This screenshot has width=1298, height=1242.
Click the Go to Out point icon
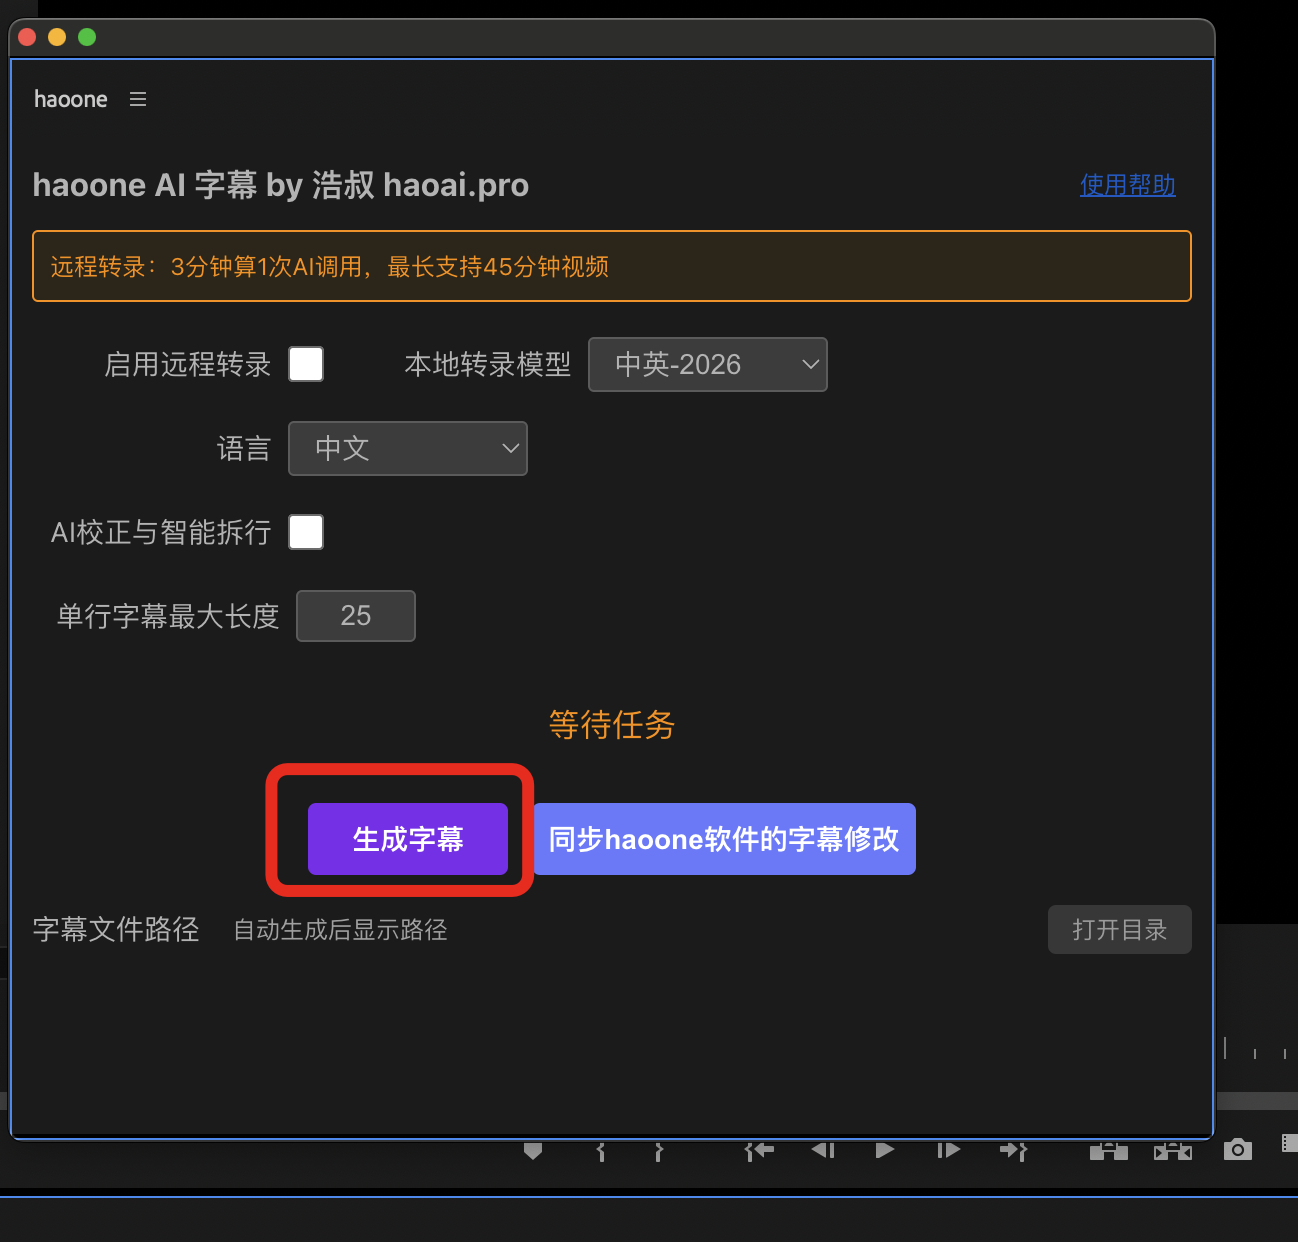1013,1151
